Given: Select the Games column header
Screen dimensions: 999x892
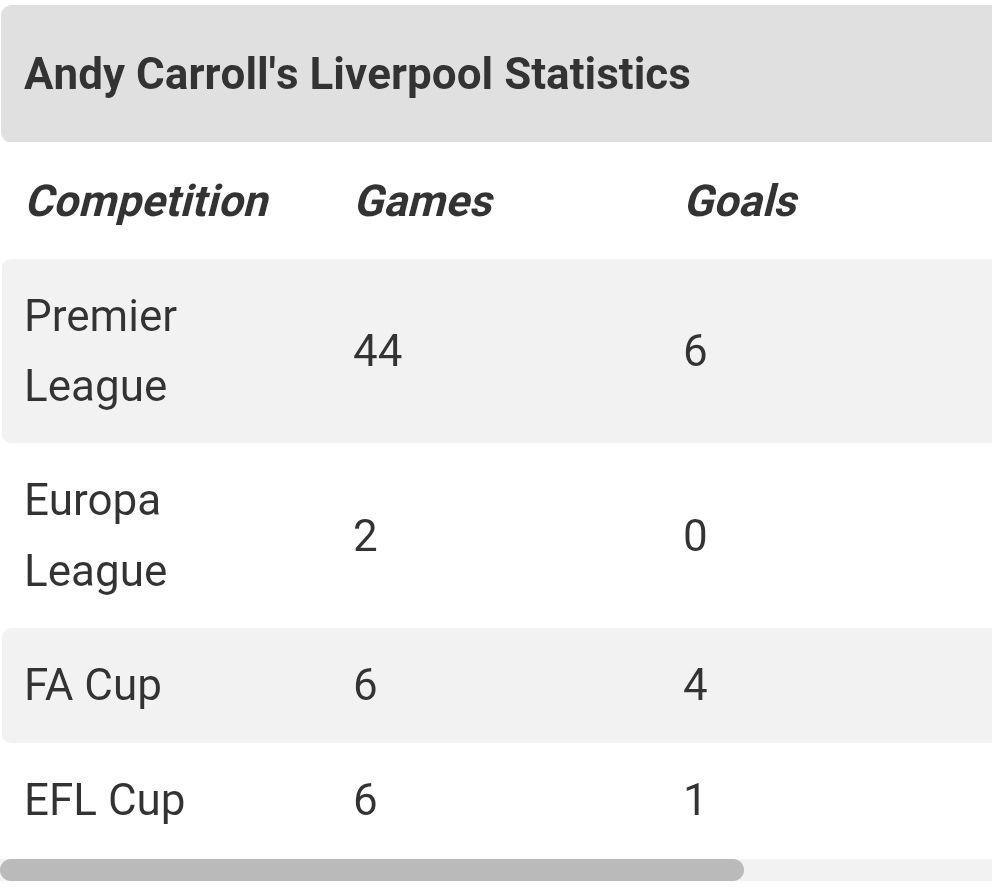Looking at the screenshot, I should (x=424, y=201).
